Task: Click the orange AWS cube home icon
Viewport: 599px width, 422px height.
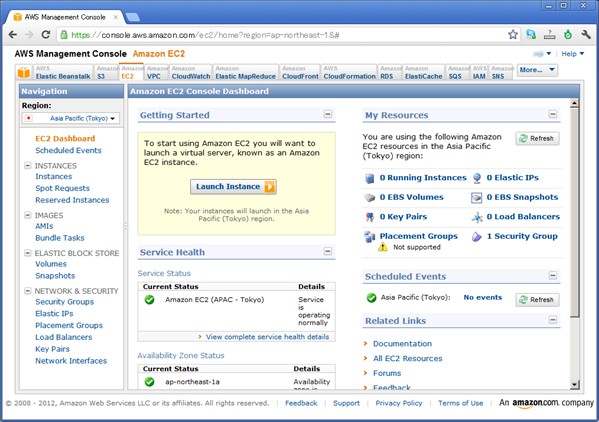Action: tap(24, 72)
